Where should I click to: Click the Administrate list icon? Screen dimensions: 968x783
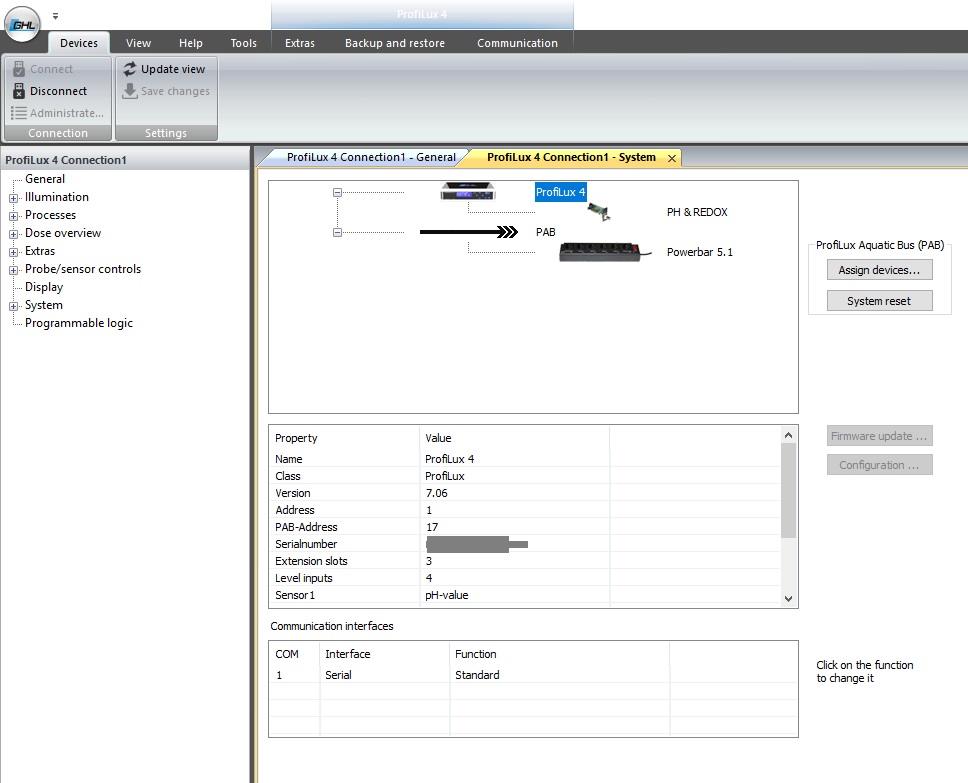click(x=19, y=113)
